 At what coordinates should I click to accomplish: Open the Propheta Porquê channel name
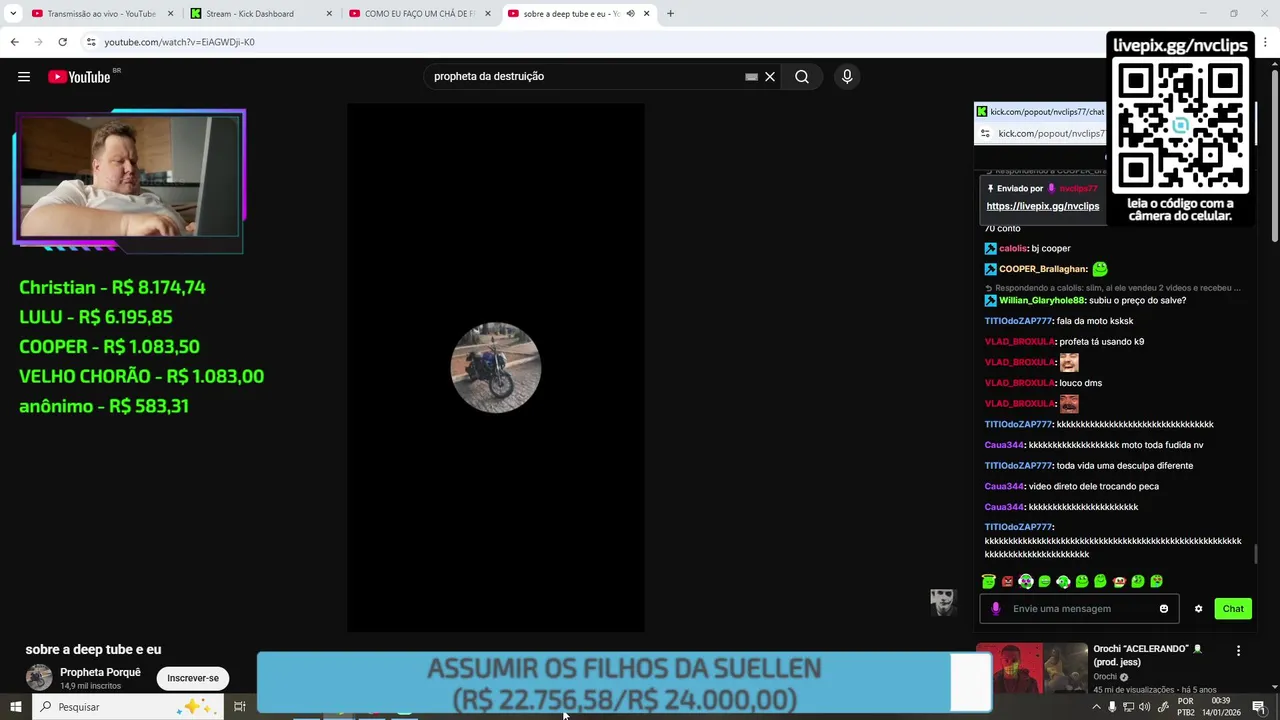[x=100, y=672]
